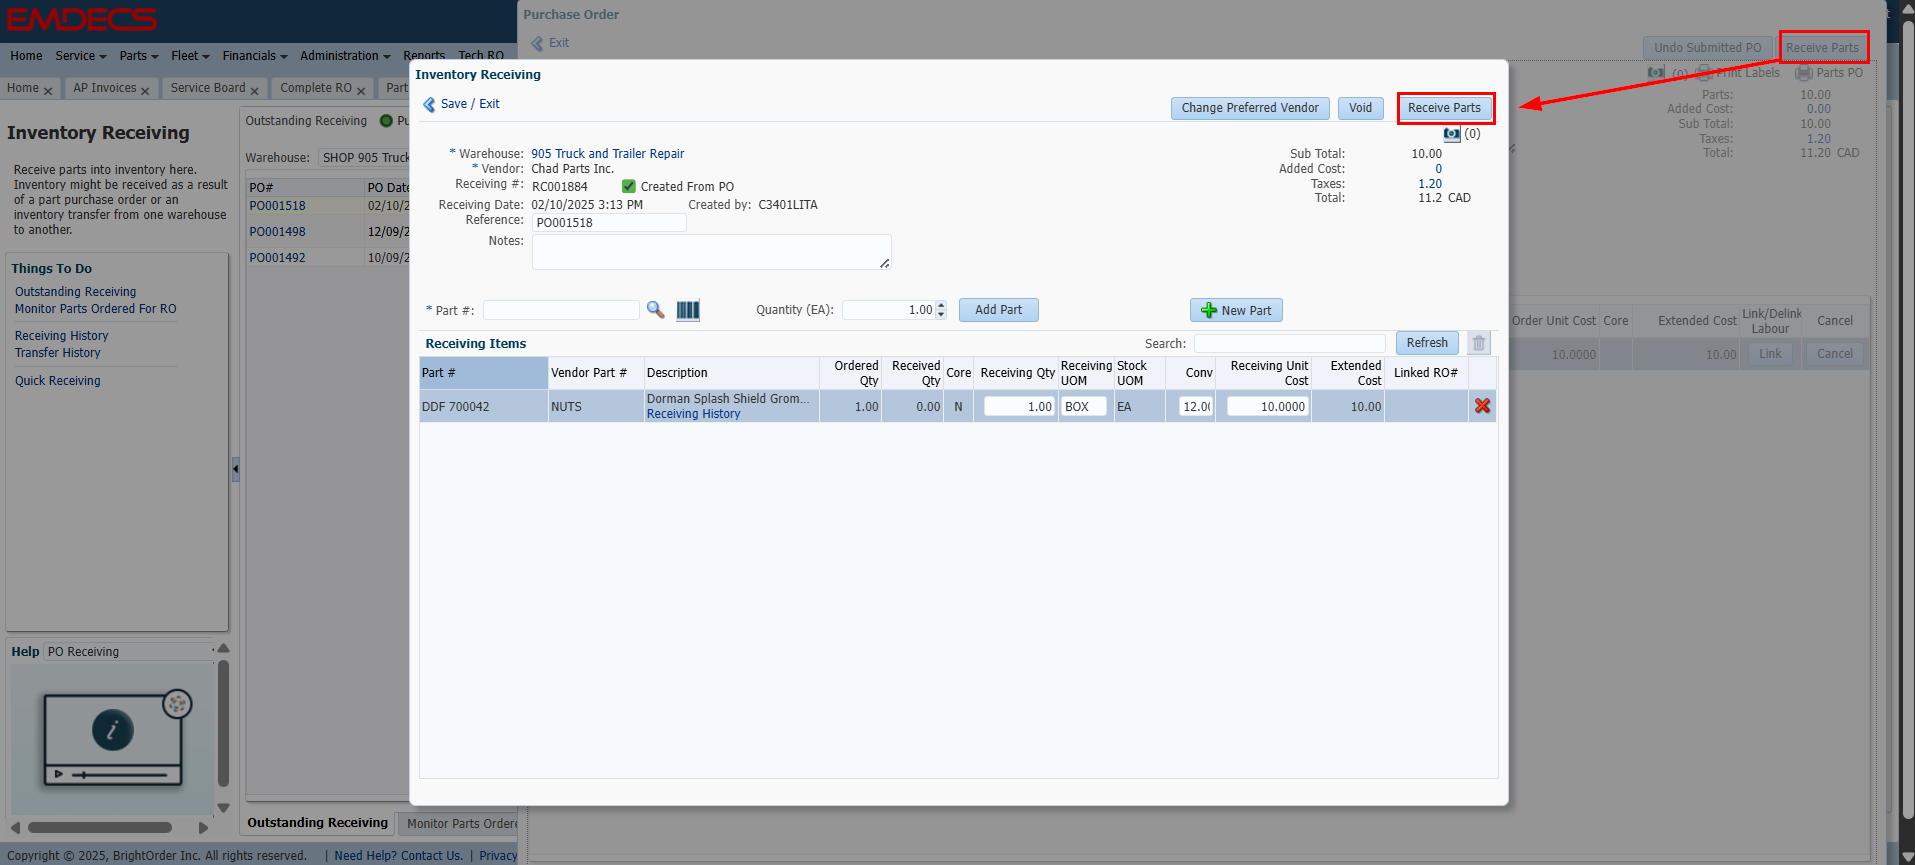1915x865 pixels.
Task: Close the AP Invoices tab
Action: [x=145, y=91]
